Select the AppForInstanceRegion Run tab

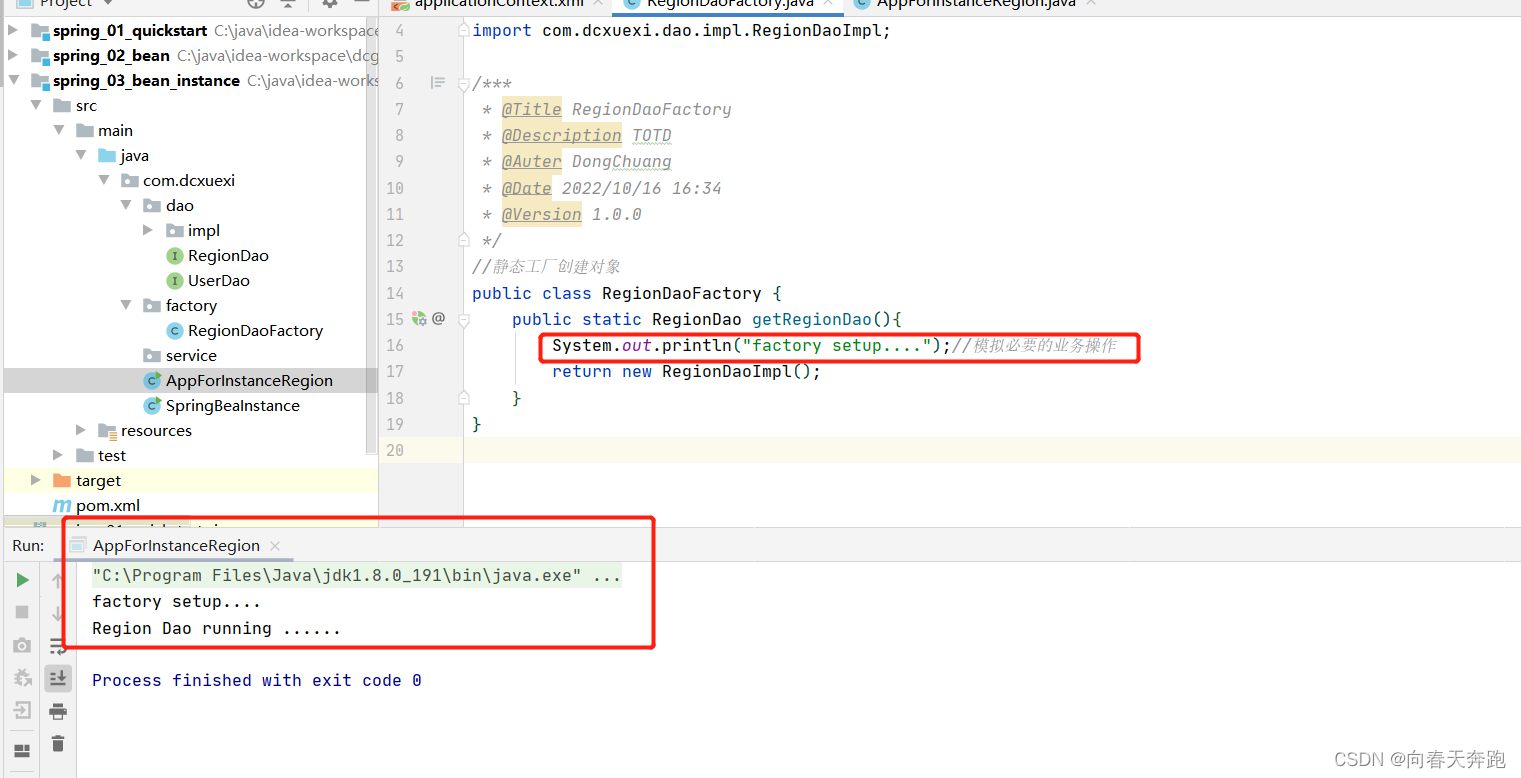point(176,546)
